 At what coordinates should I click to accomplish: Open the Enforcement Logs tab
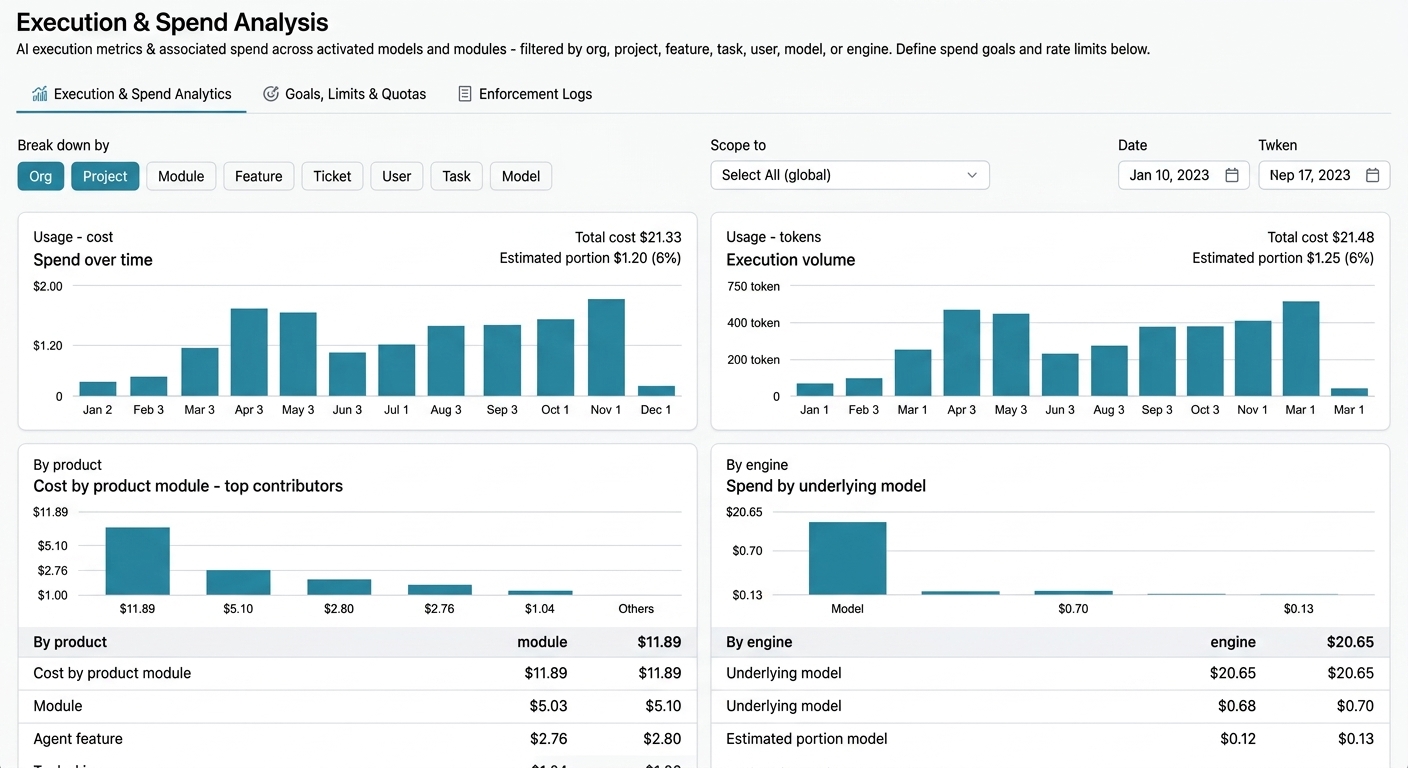(x=525, y=94)
